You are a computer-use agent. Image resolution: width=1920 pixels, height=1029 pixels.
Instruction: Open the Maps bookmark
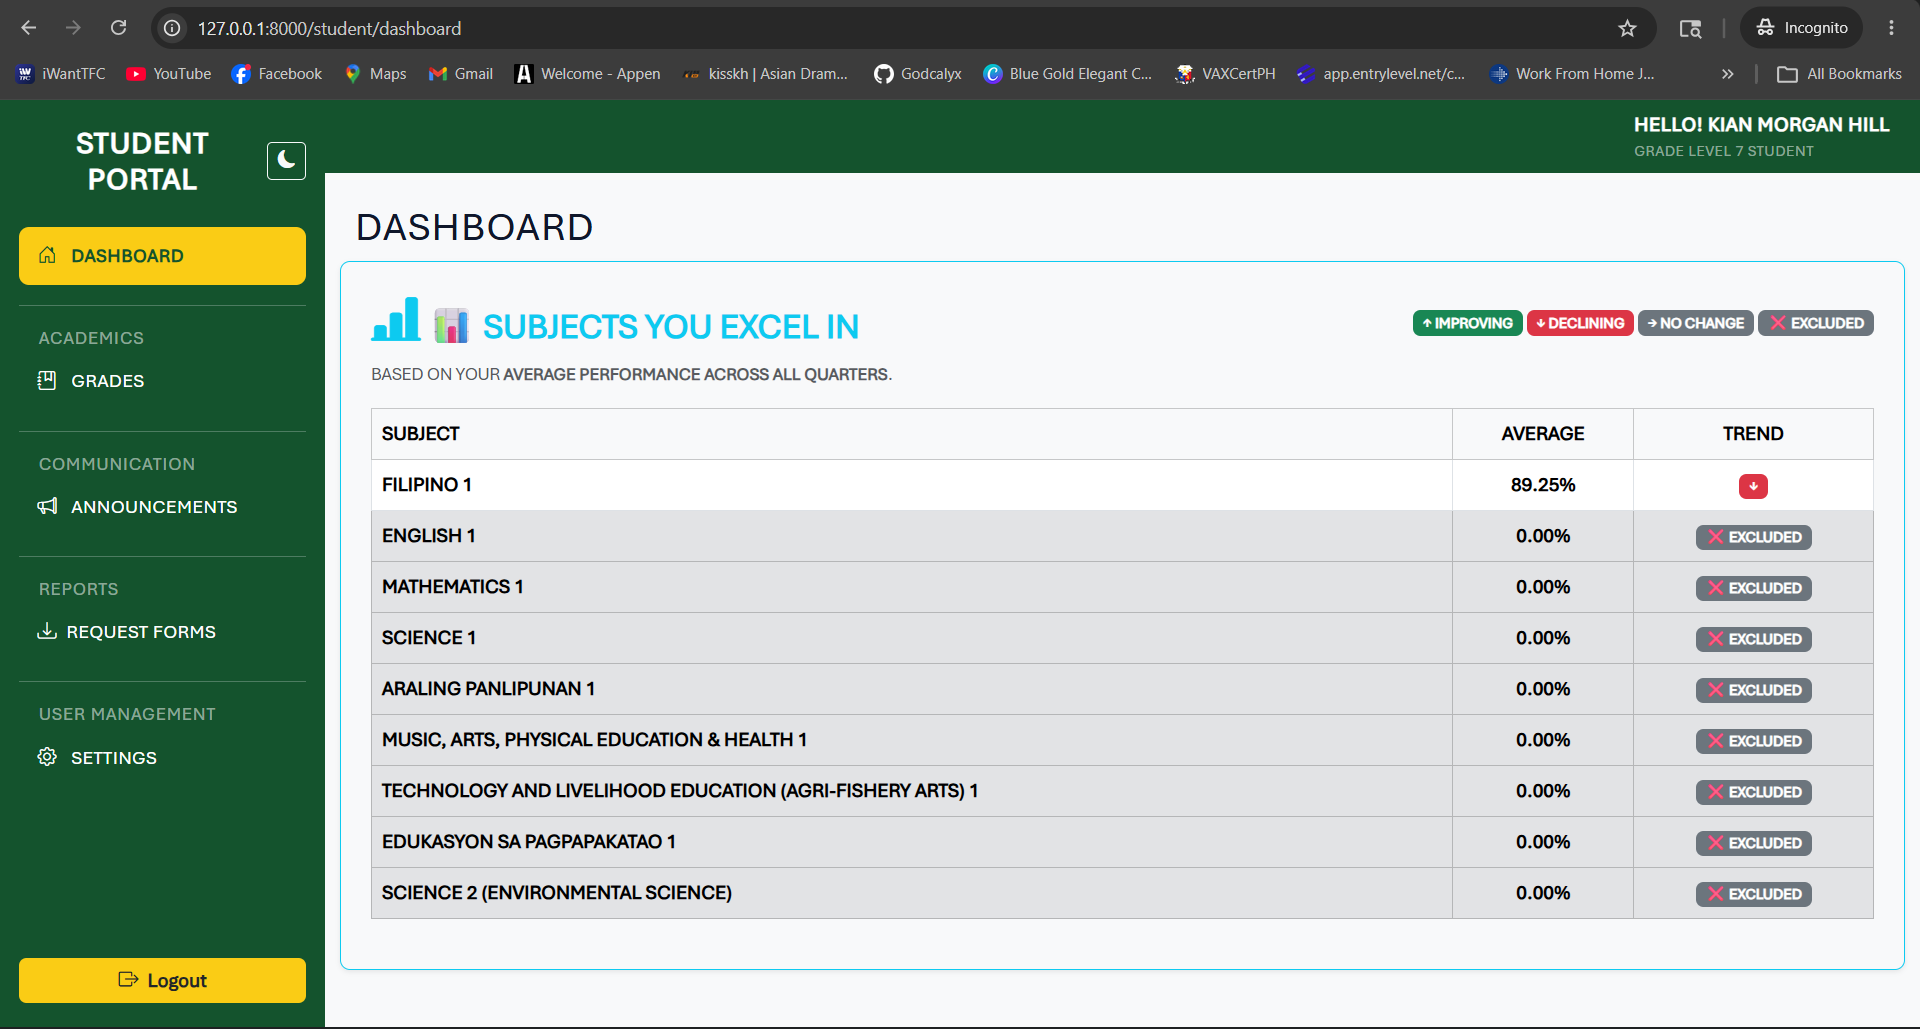(375, 74)
